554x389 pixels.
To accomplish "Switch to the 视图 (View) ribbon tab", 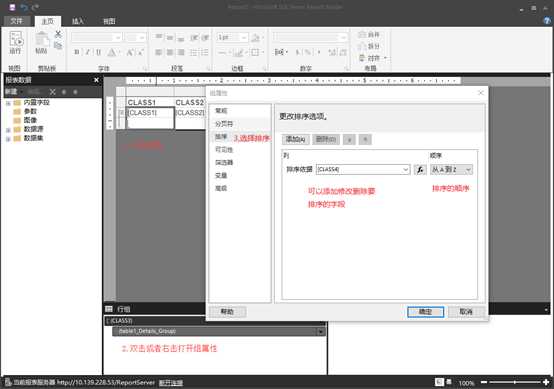I will (109, 21).
